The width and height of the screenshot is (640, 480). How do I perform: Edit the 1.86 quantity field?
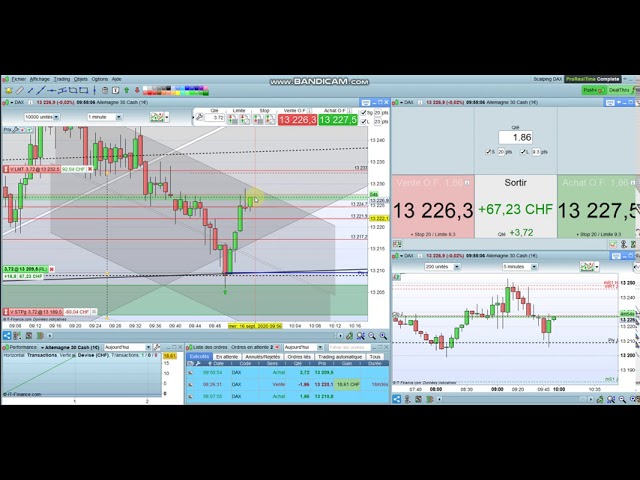pyautogui.click(x=516, y=137)
